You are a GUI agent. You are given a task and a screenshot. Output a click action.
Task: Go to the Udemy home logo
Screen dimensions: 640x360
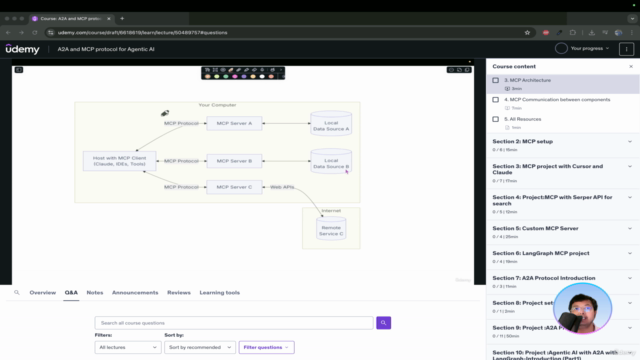pyautogui.click(x=22, y=49)
